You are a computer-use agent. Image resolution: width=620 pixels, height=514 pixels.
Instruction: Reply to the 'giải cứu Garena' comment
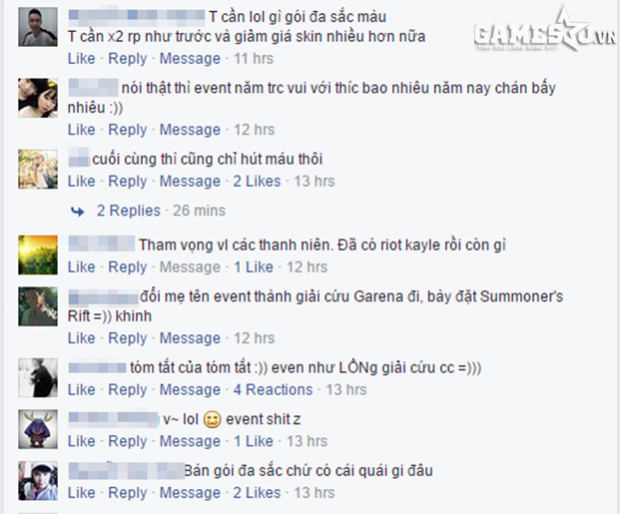click(127, 338)
